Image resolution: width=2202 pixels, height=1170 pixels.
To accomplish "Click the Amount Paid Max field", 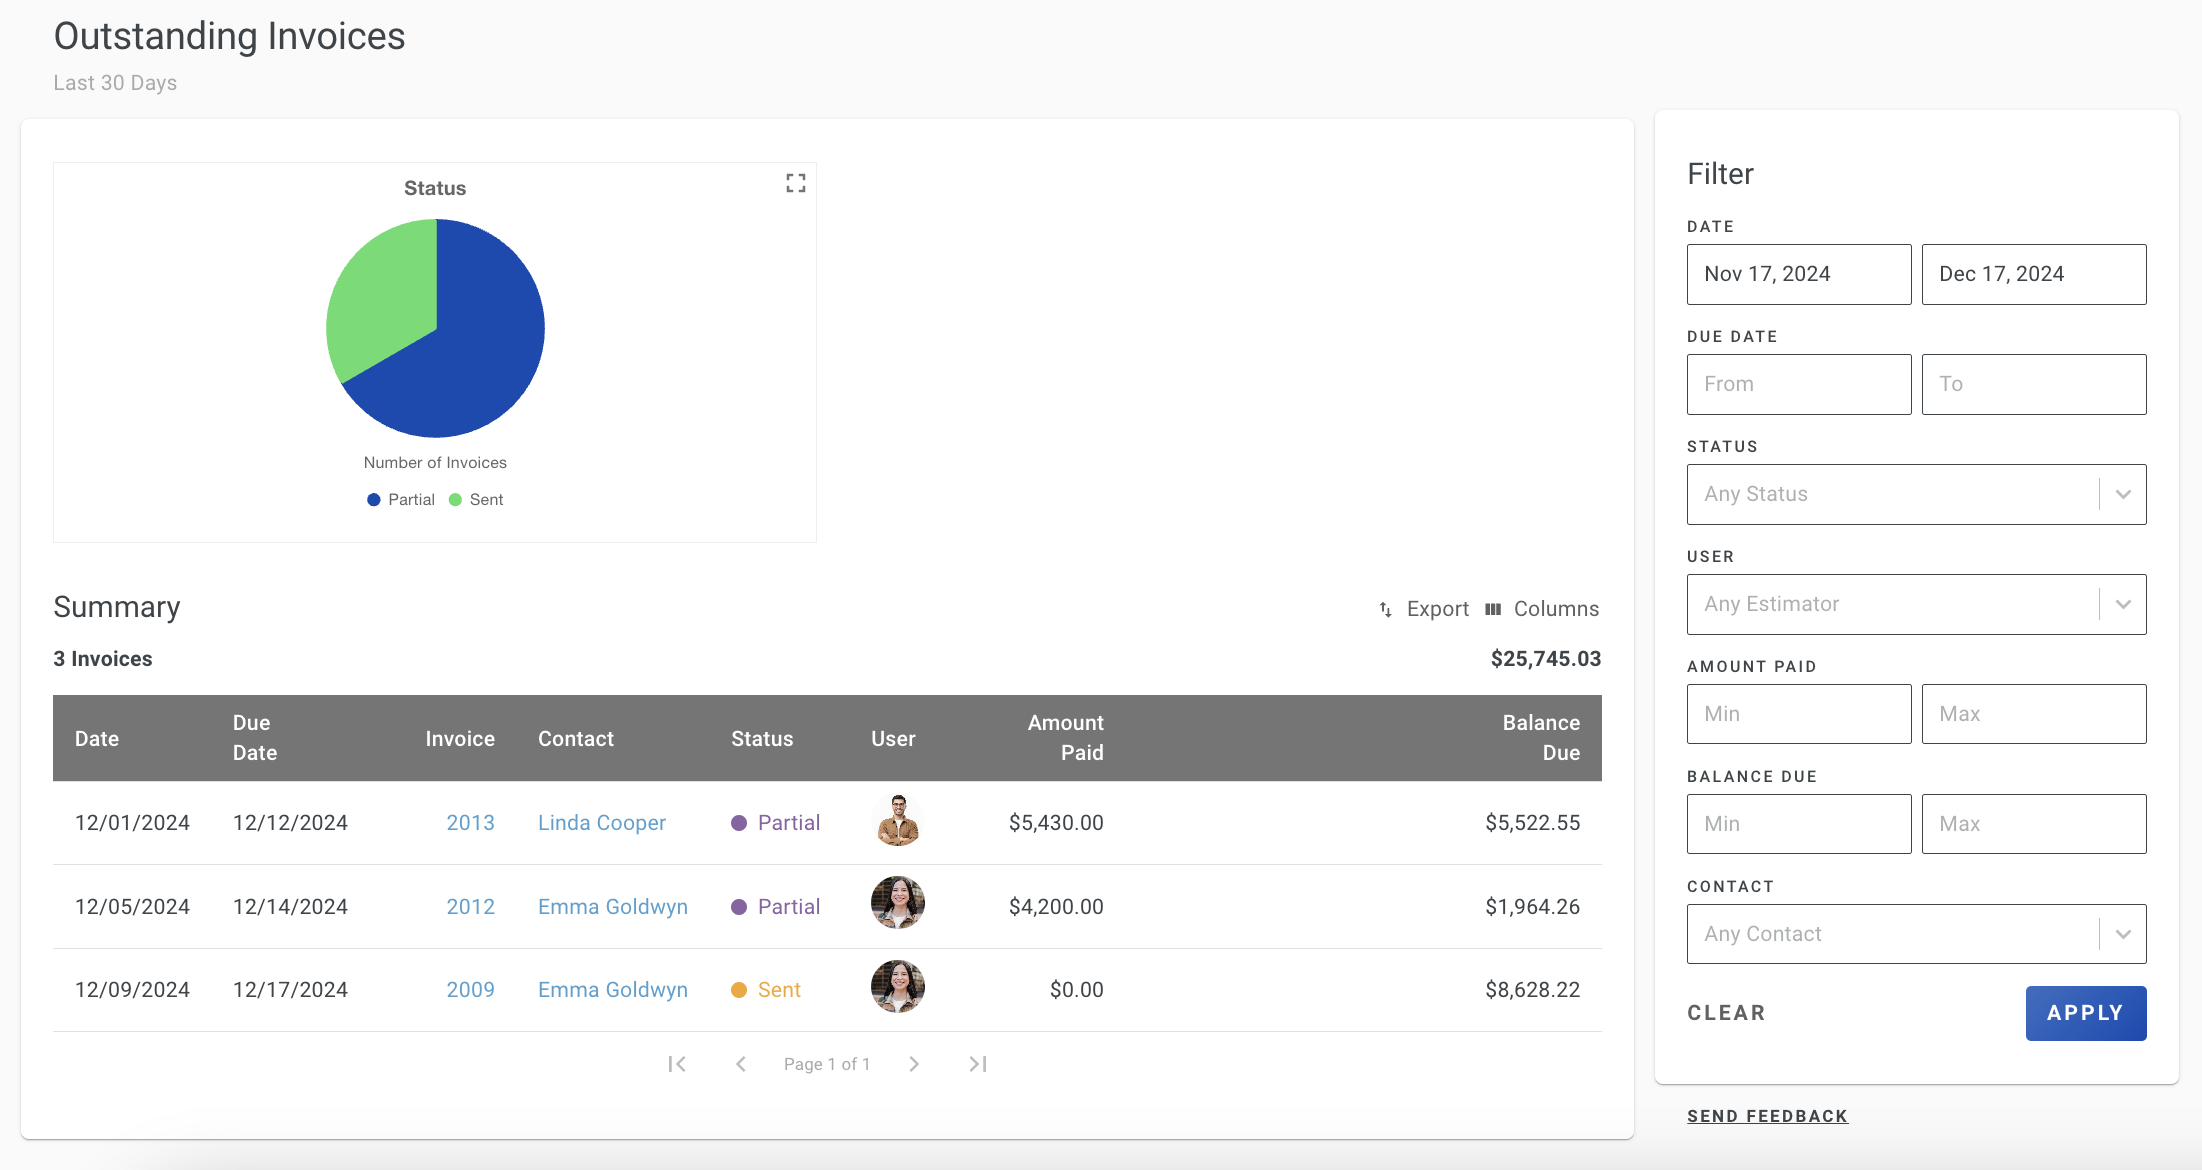I will 2034,714.
